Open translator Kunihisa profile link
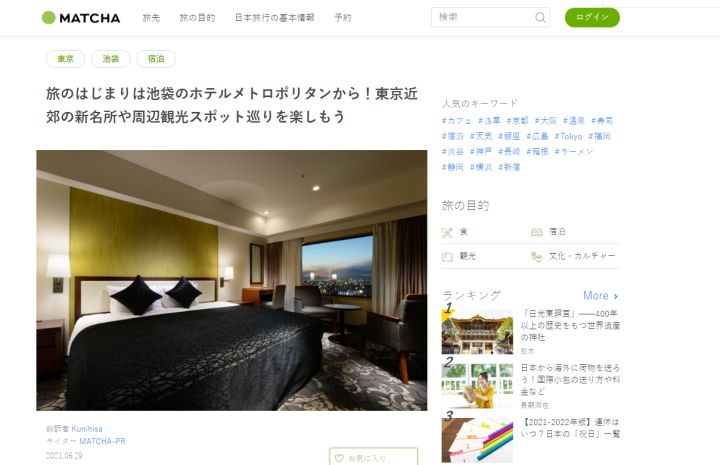This screenshot has height=465, width=720. [x=87, y=429]
